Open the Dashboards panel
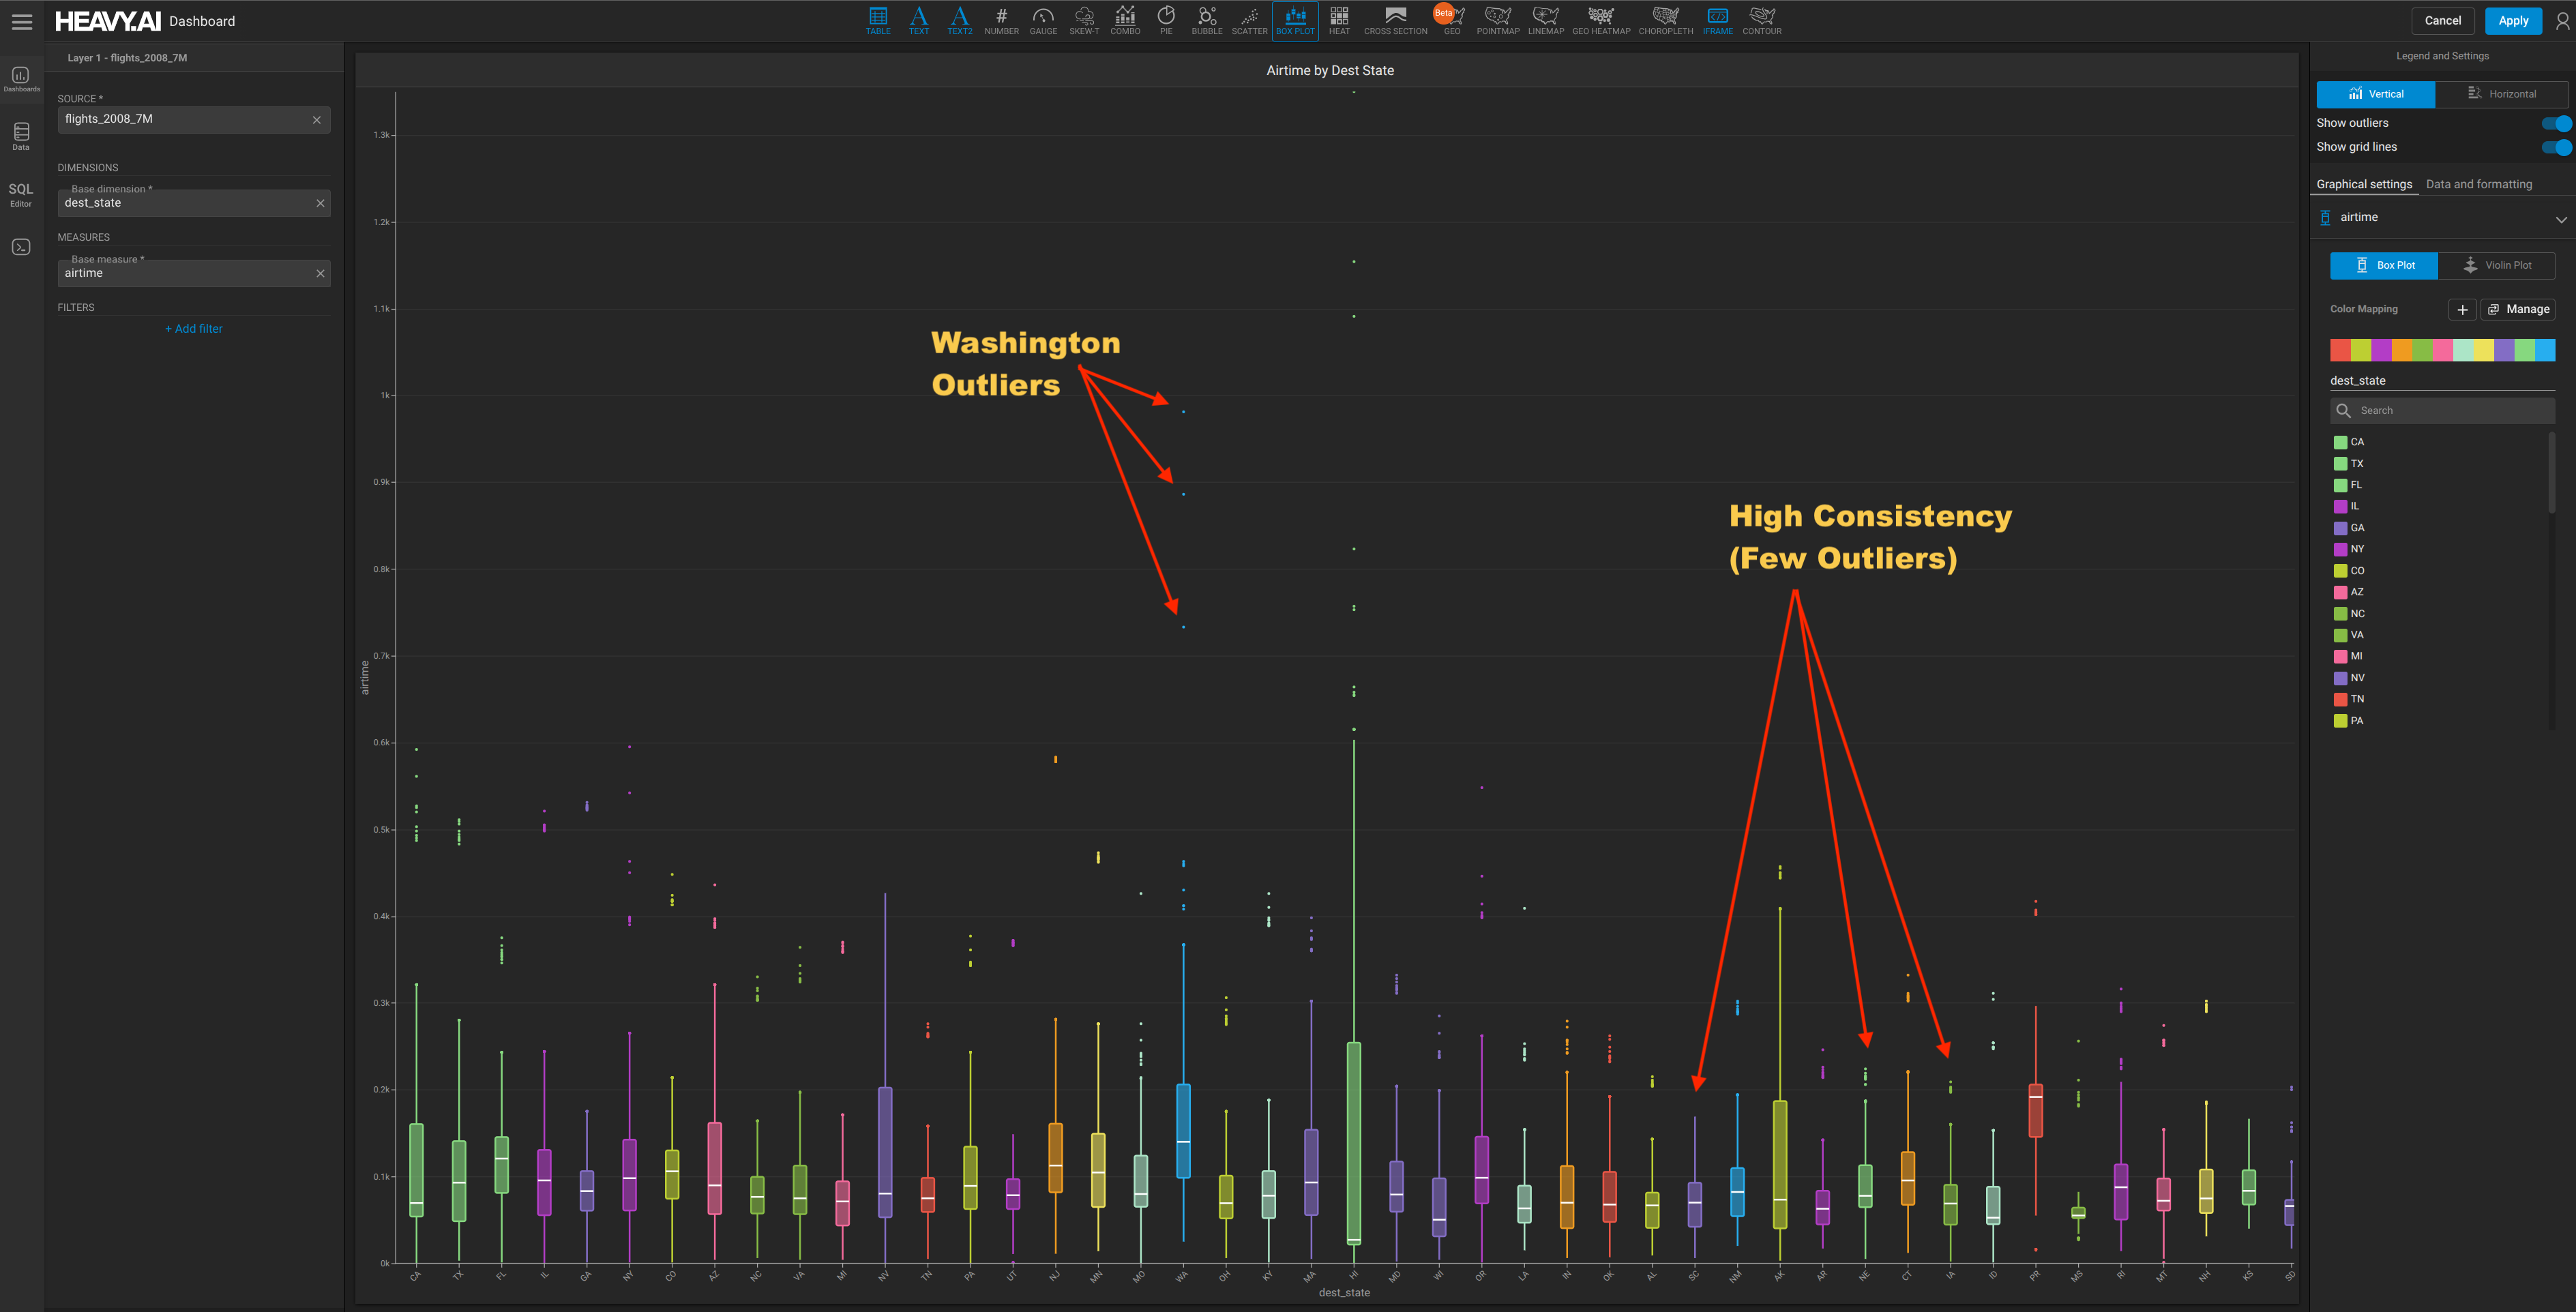This screenshot has width=2576, height=1312. [x=20, y=79]
